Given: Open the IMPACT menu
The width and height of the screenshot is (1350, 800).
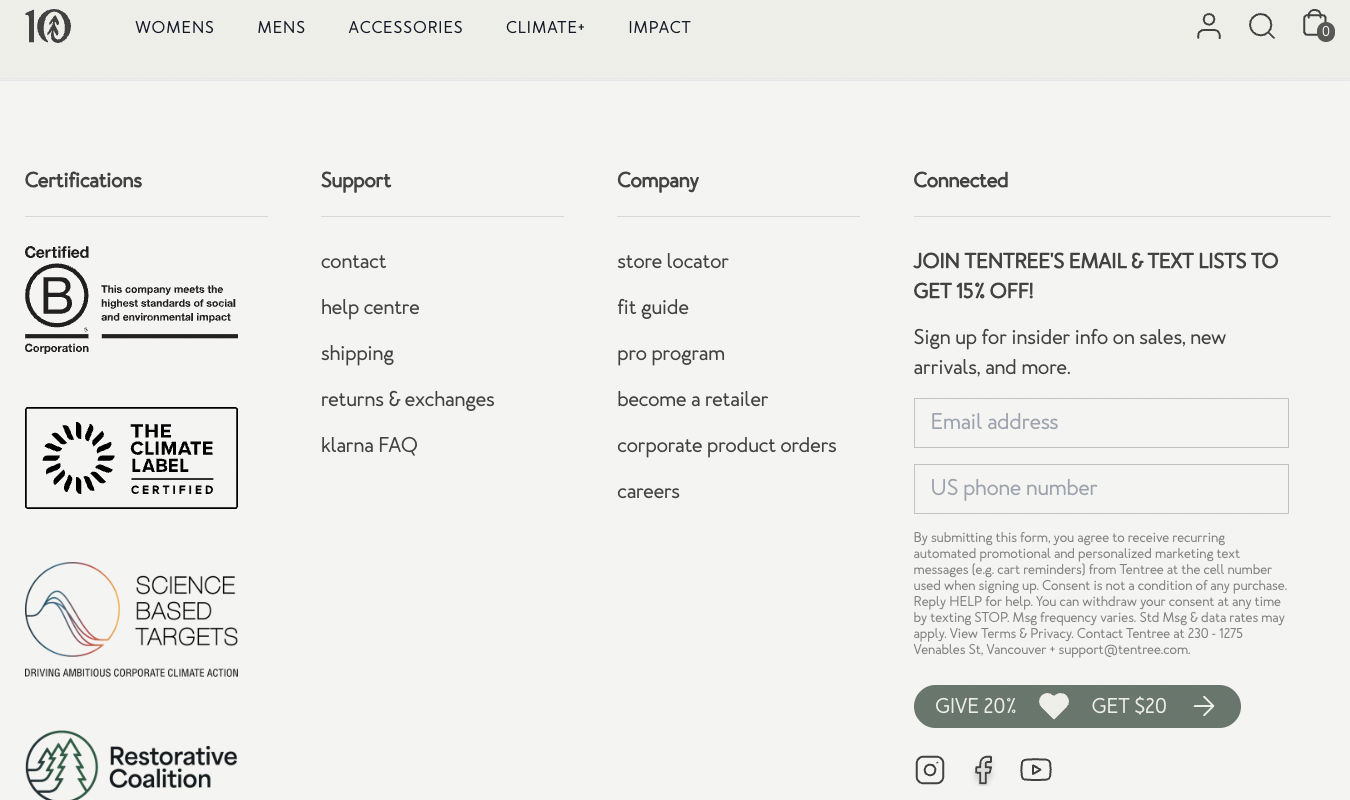Looking at the screenshot, I should tap(660, 27).
